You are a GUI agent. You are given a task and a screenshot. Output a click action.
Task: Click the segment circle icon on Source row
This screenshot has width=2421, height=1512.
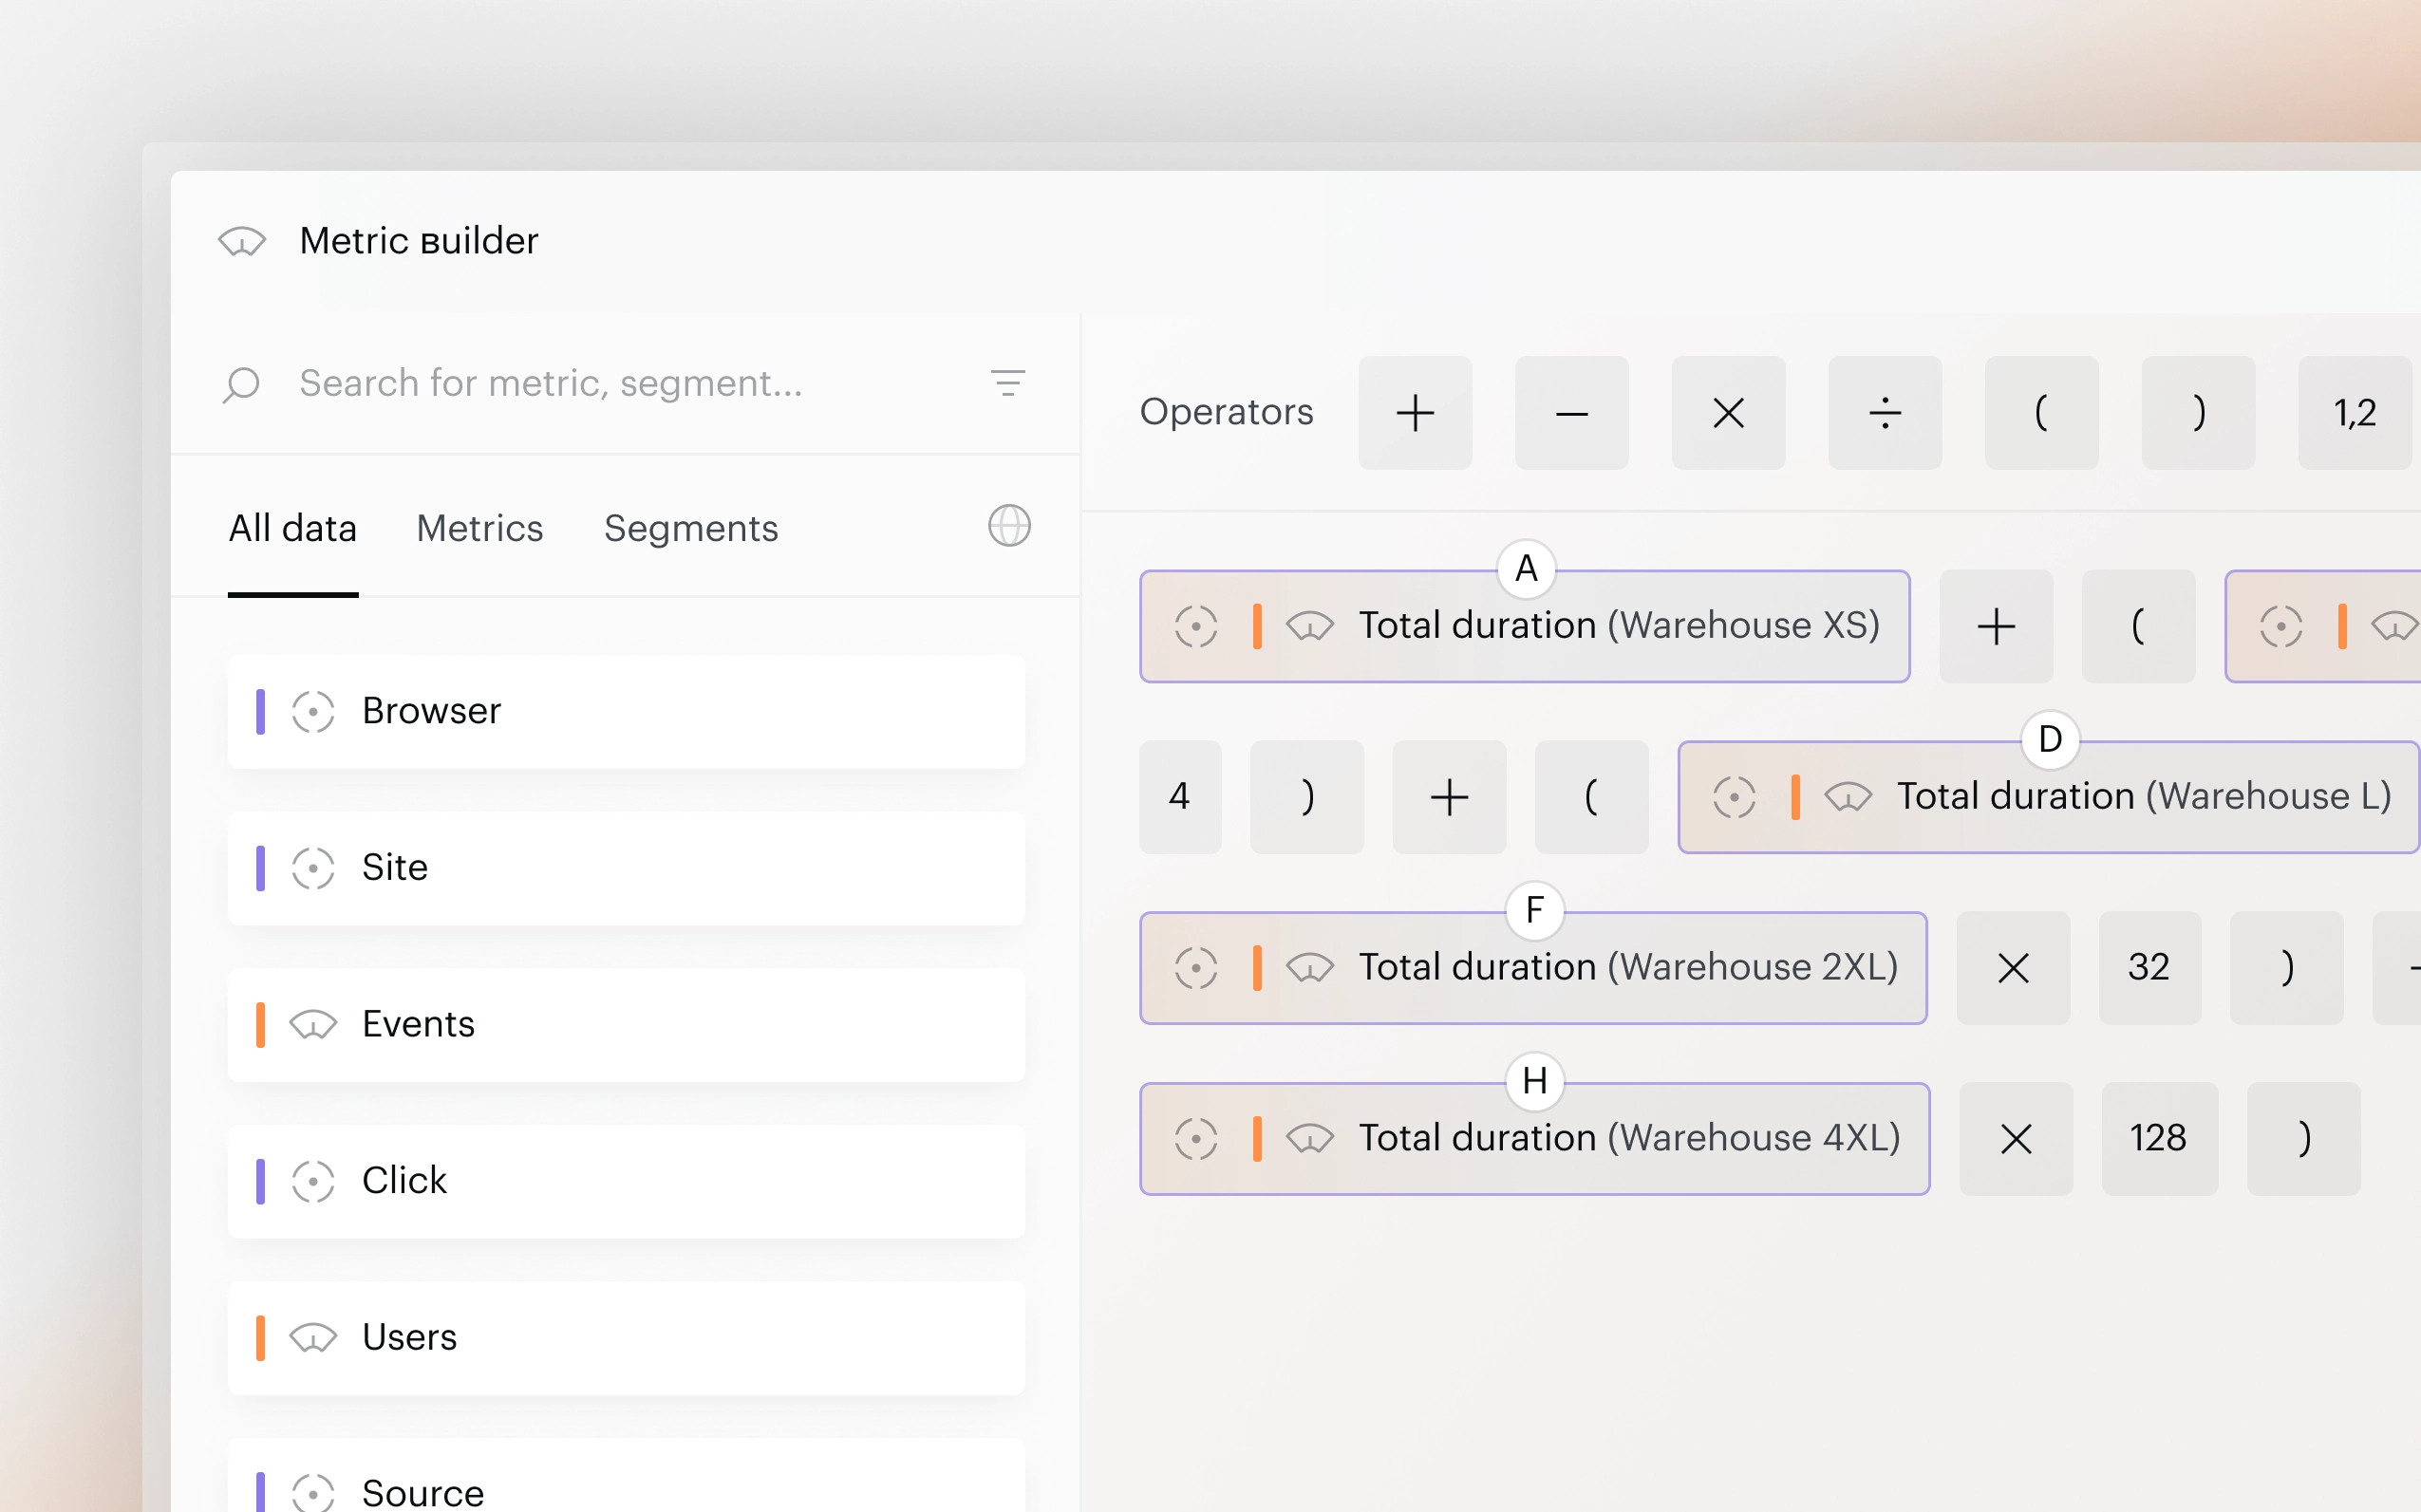click(313, 1492)
